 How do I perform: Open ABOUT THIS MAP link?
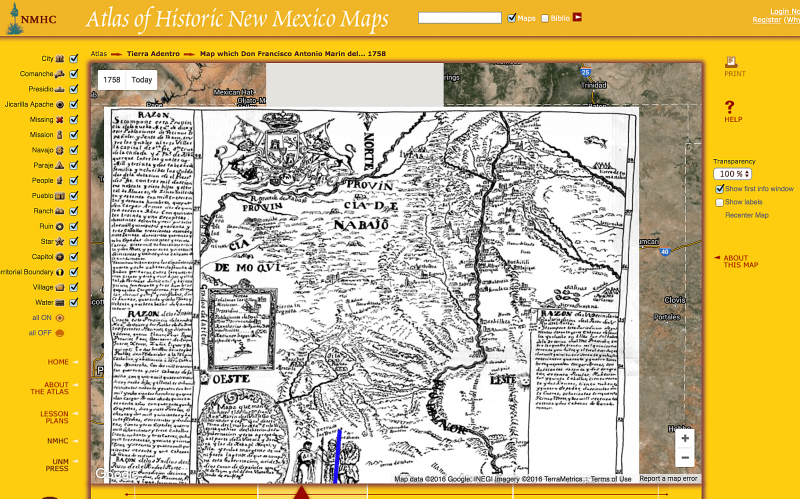coord(740,261)
